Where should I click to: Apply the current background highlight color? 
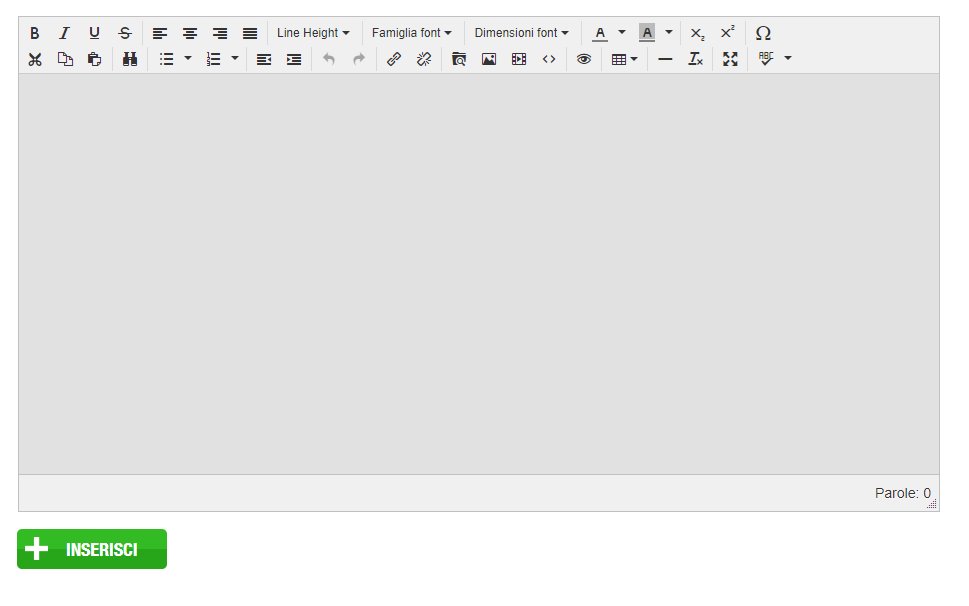pyautogui.click(x=646, y=33)
